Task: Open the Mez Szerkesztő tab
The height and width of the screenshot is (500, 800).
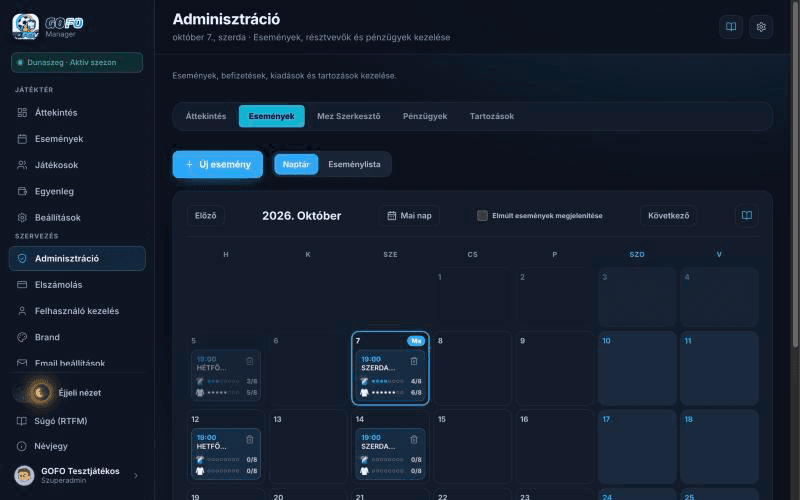Action: tap(348, 116)
